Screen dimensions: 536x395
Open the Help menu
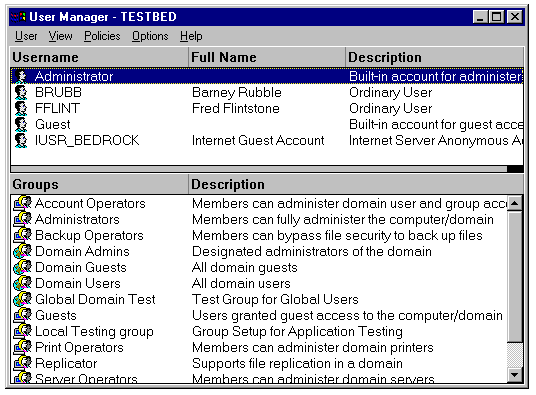(191, 36)
